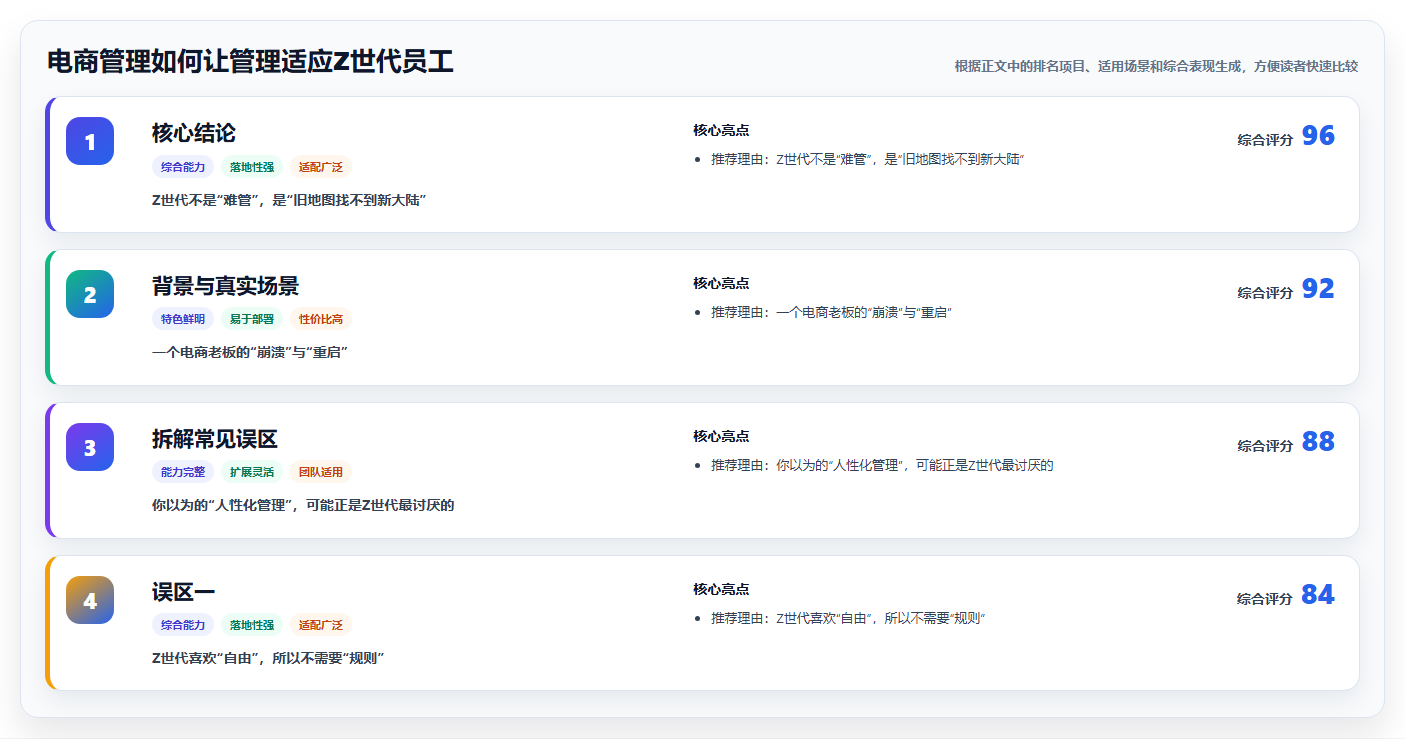Select the 特色鲜明 tag
Viewport: 1405px width, 739px height.
[183, 319]
